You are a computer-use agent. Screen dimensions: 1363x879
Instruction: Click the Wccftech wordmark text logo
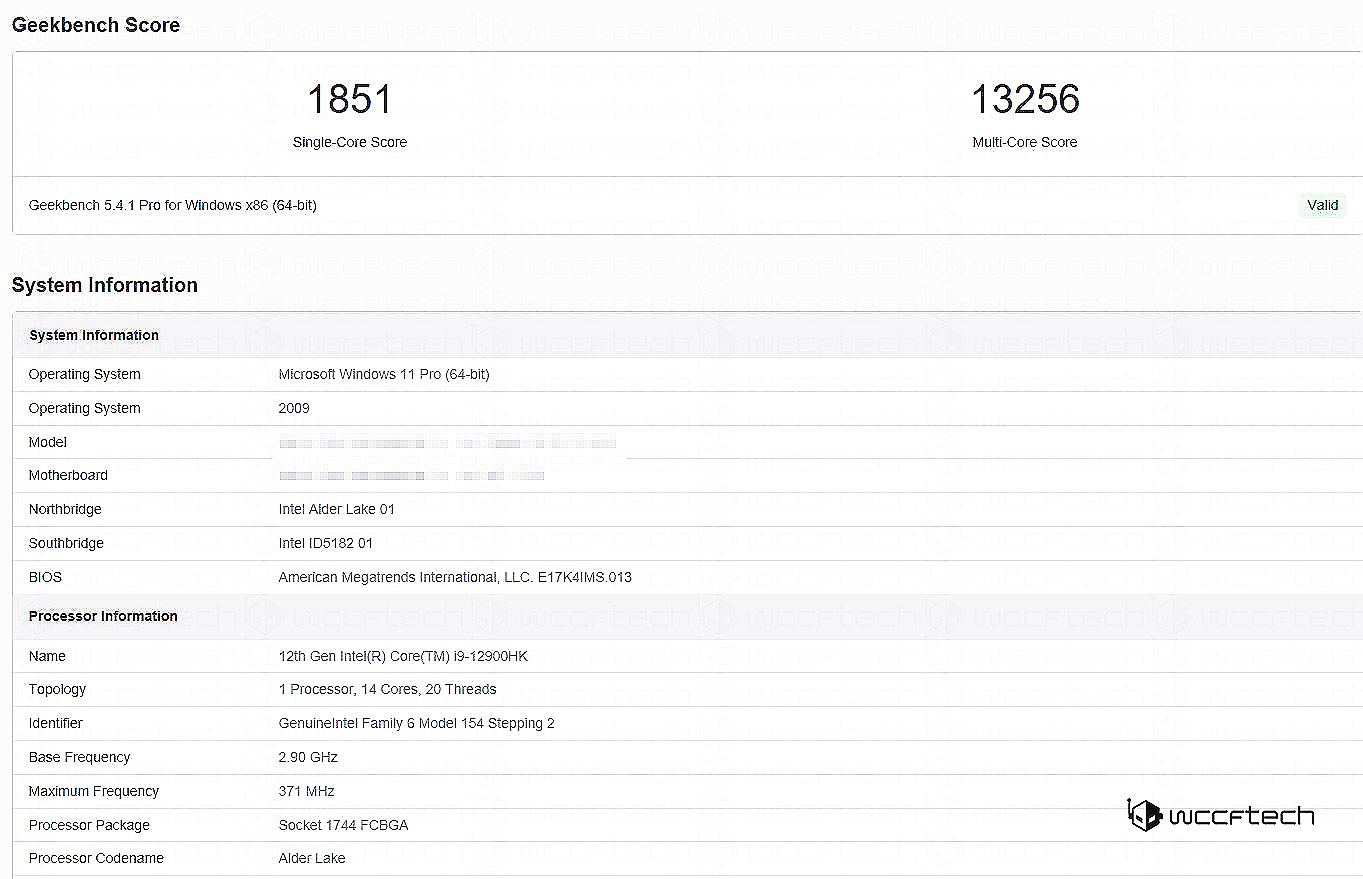click(x=1243, y=815)
